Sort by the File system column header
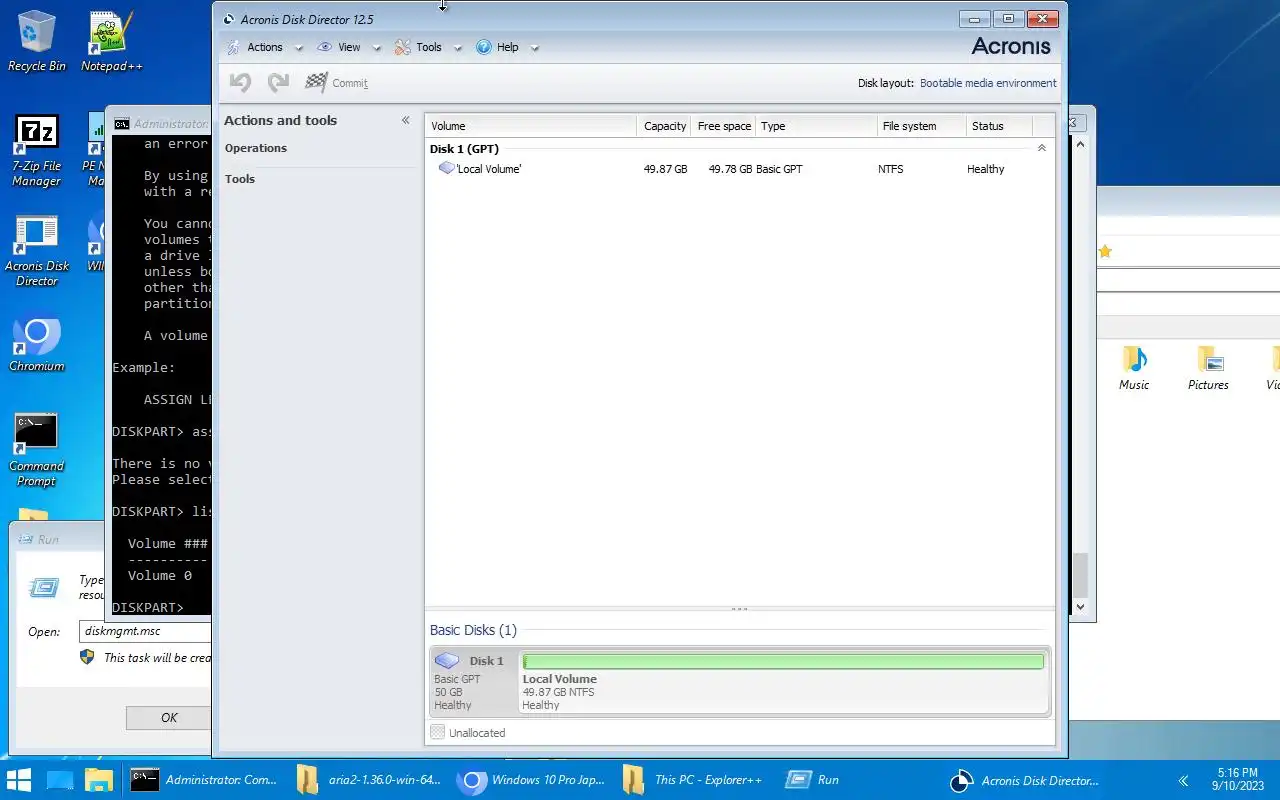Viewport: 1280px width, 800px height. tap(921, 126)
